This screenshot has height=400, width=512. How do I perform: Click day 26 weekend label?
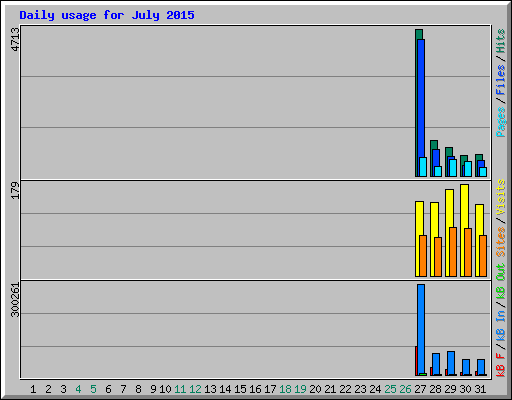[x=405, y=389]
